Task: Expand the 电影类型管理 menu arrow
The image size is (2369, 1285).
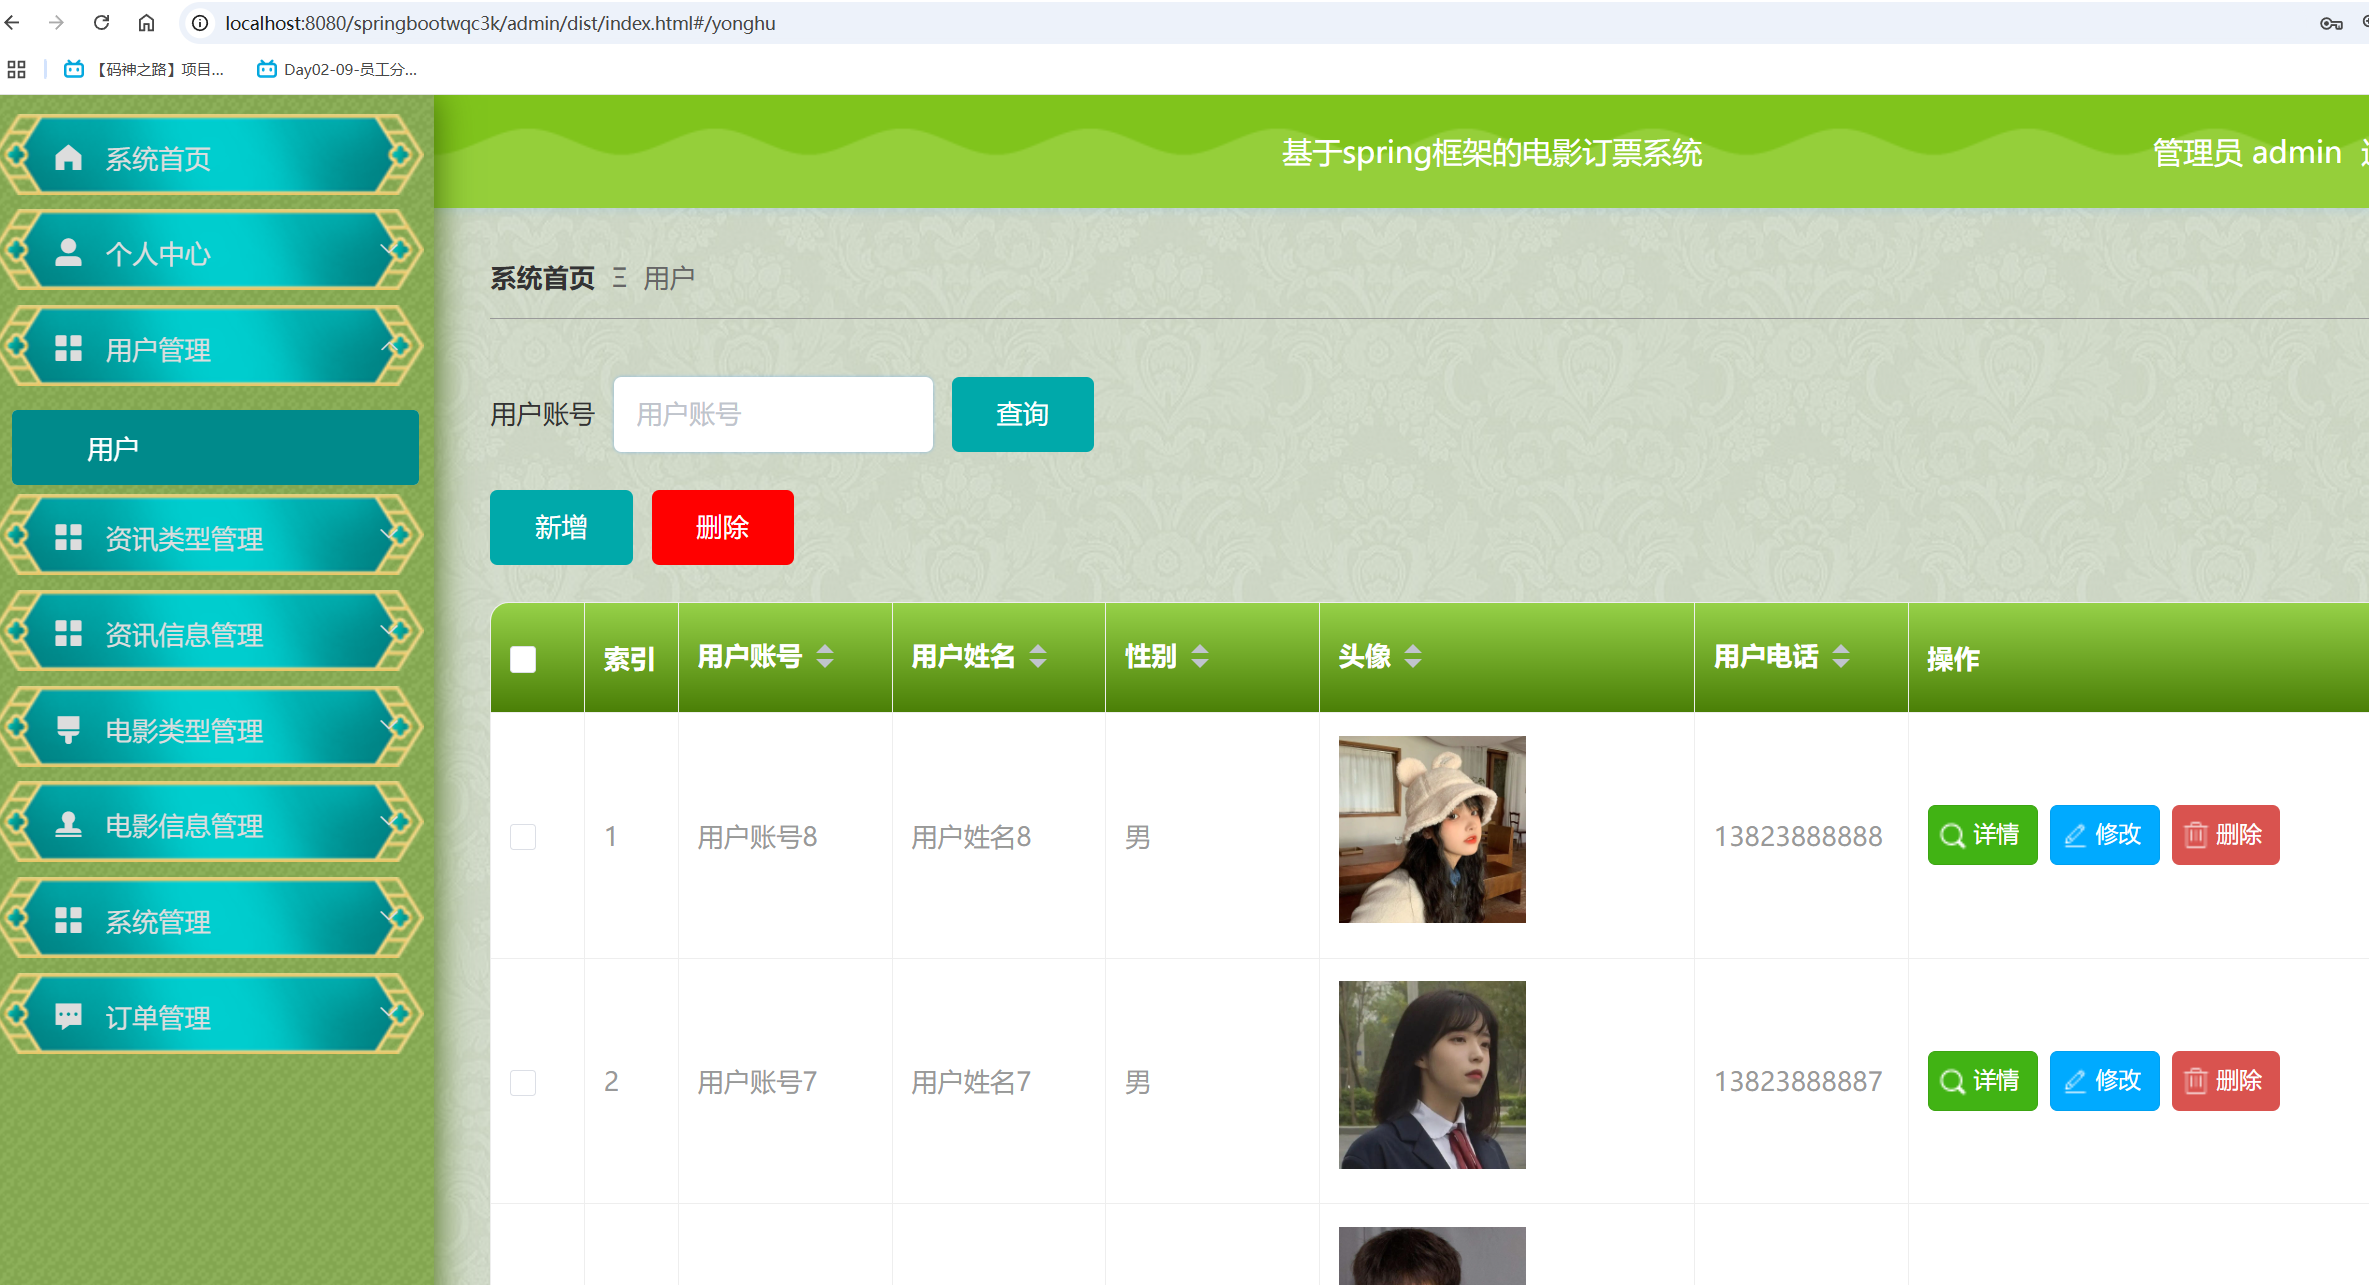Action: click(390, 727)
